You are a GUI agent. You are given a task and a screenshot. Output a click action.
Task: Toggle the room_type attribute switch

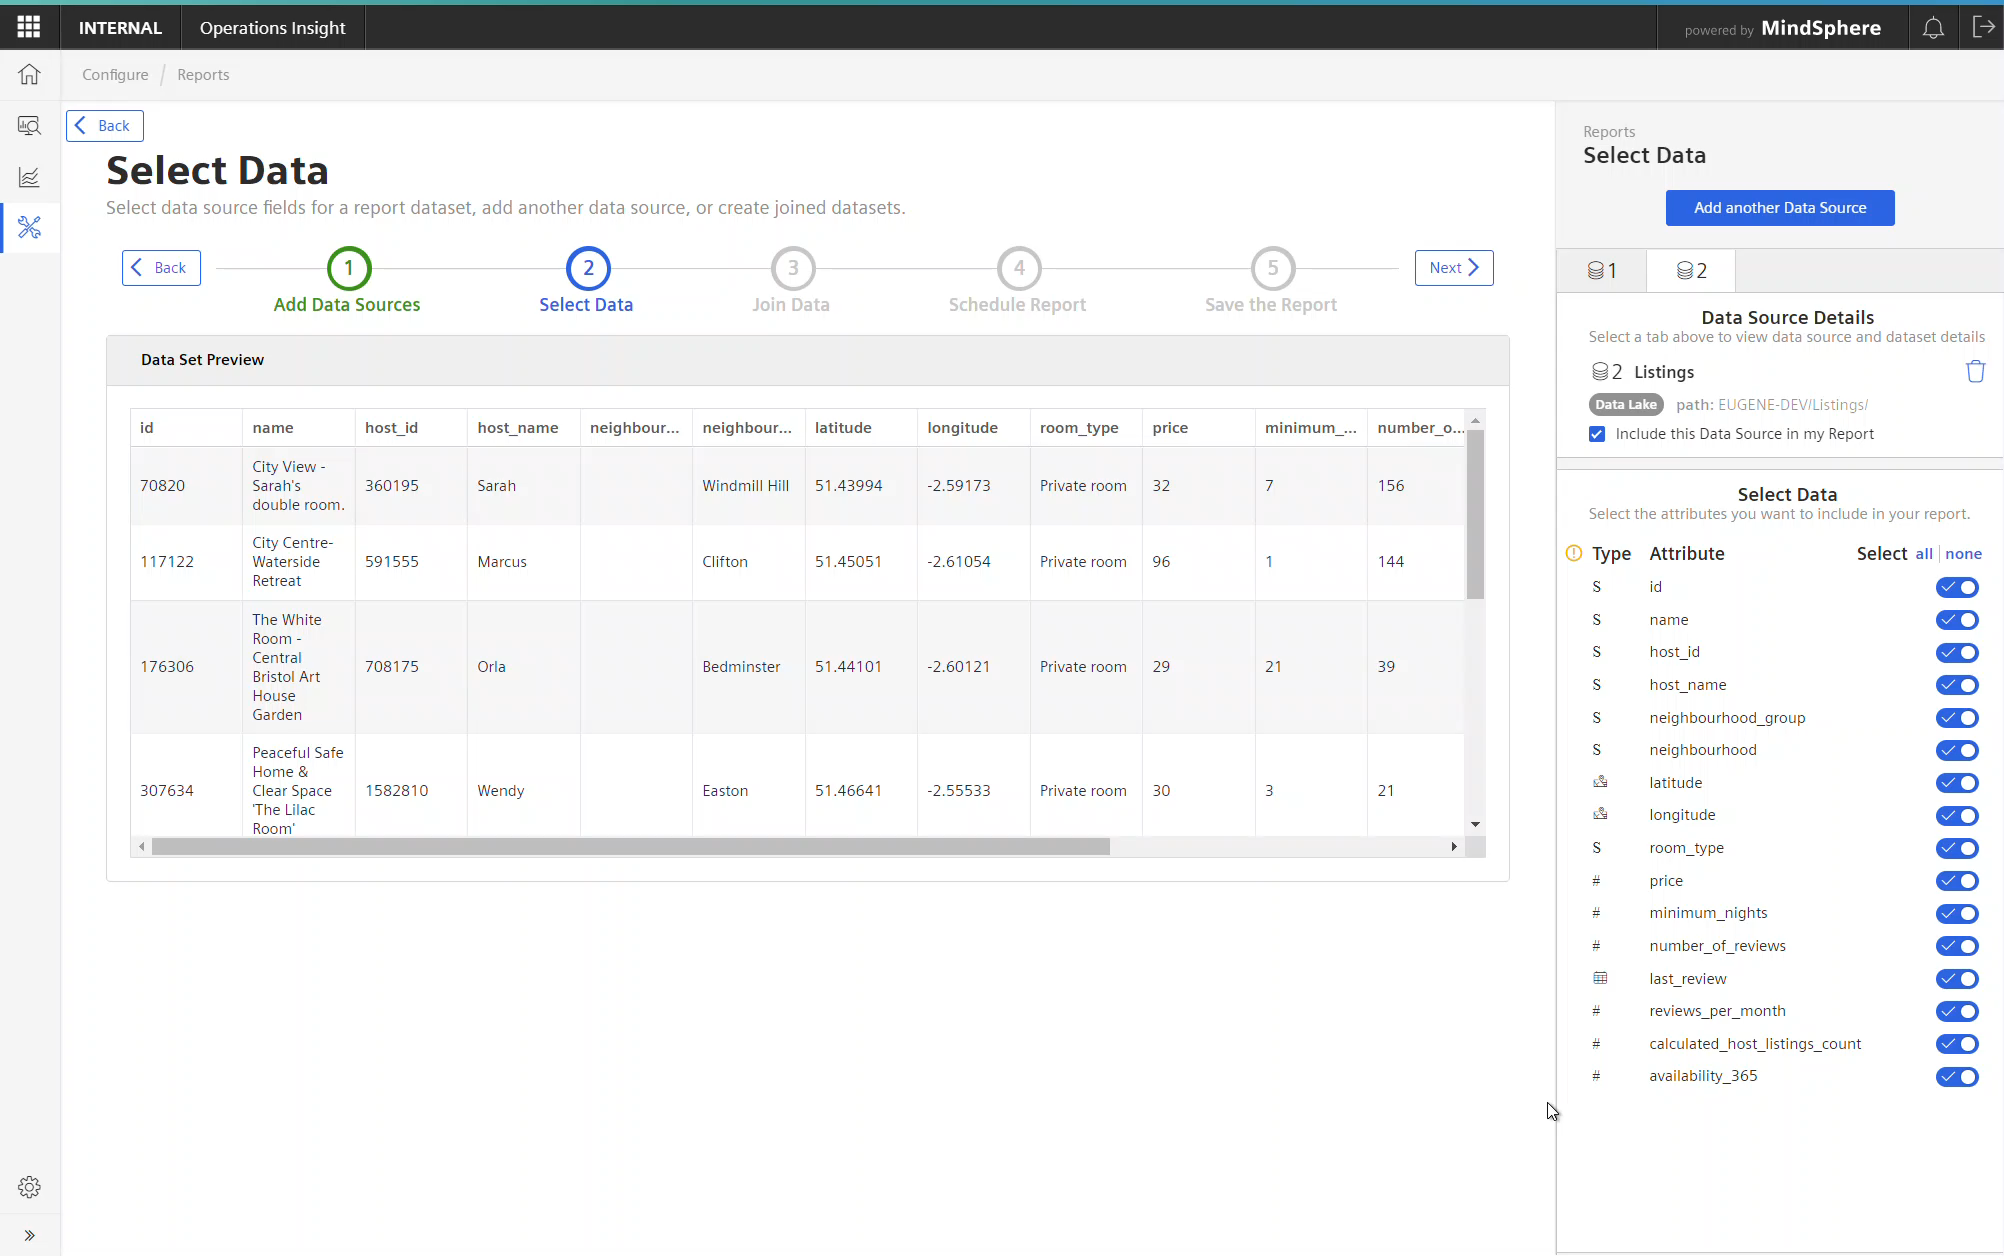click(1957, 848)
